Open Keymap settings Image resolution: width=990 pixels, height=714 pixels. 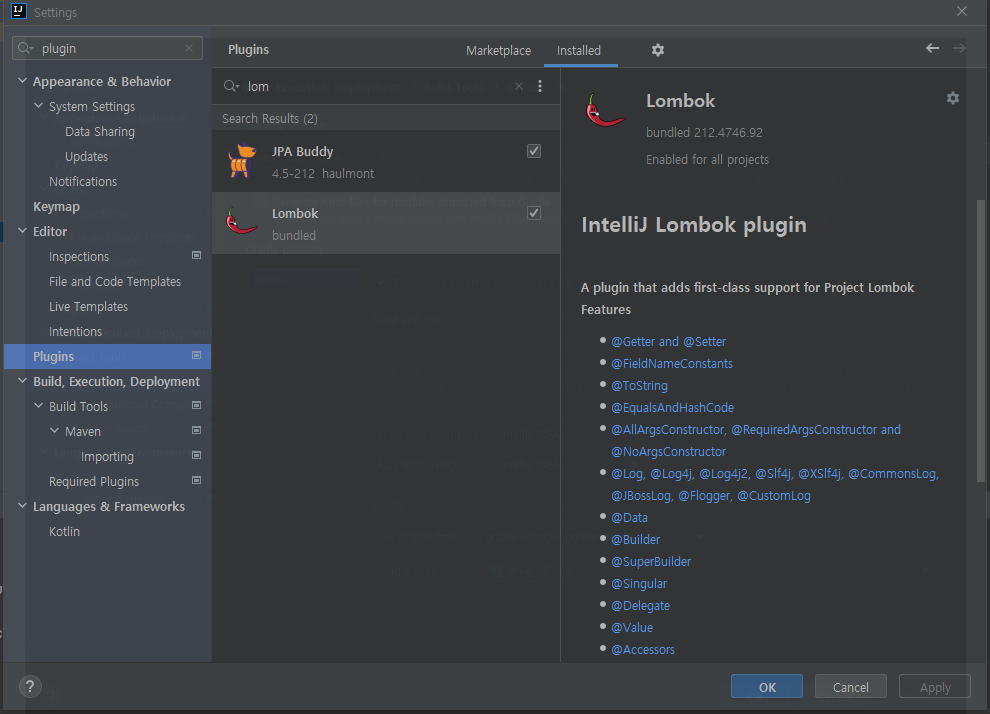(56, 206)
